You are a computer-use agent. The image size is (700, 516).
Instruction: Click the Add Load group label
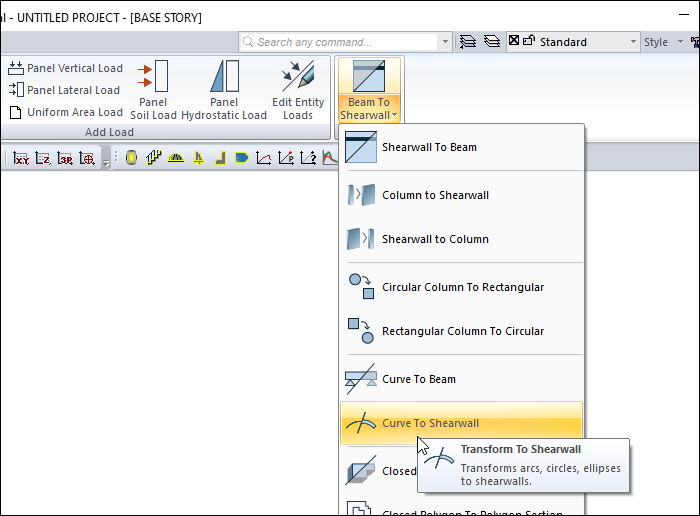point(109,132)
